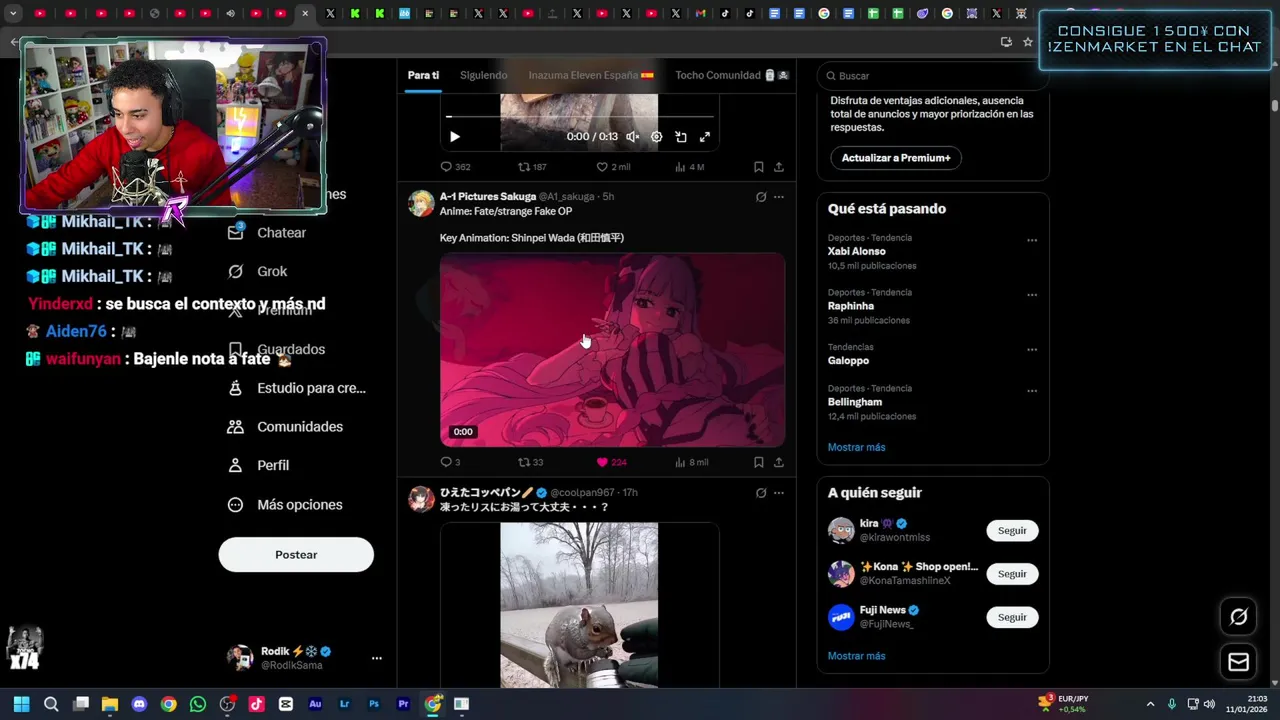Image resolution: width=1280 pixels, height=720 pixels.
Task: Show more accounts under A quién seguir
Action: 856,656
